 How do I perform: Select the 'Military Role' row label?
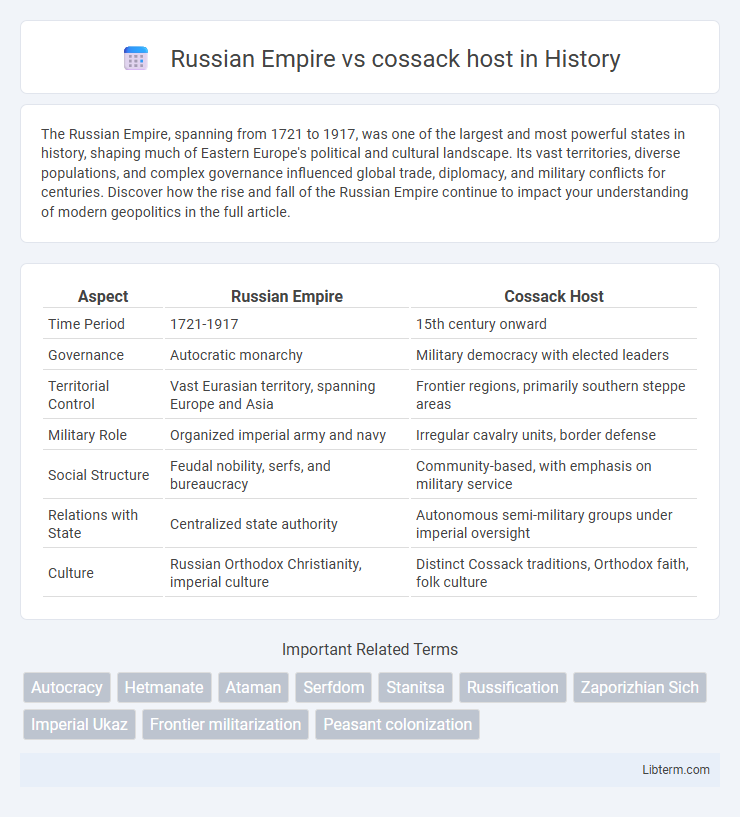(x=88, y=435)
